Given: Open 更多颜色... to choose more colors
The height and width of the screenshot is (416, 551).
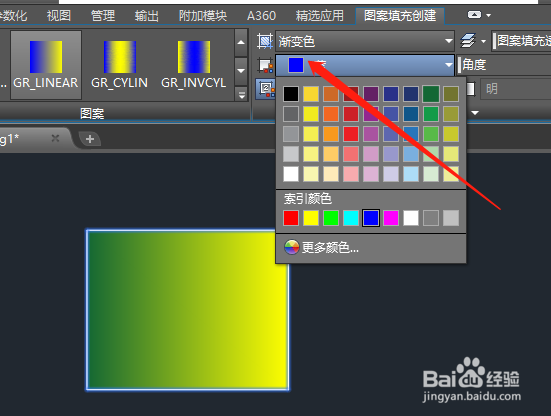Looking at the screenshot, I should [x=371, y=248].
